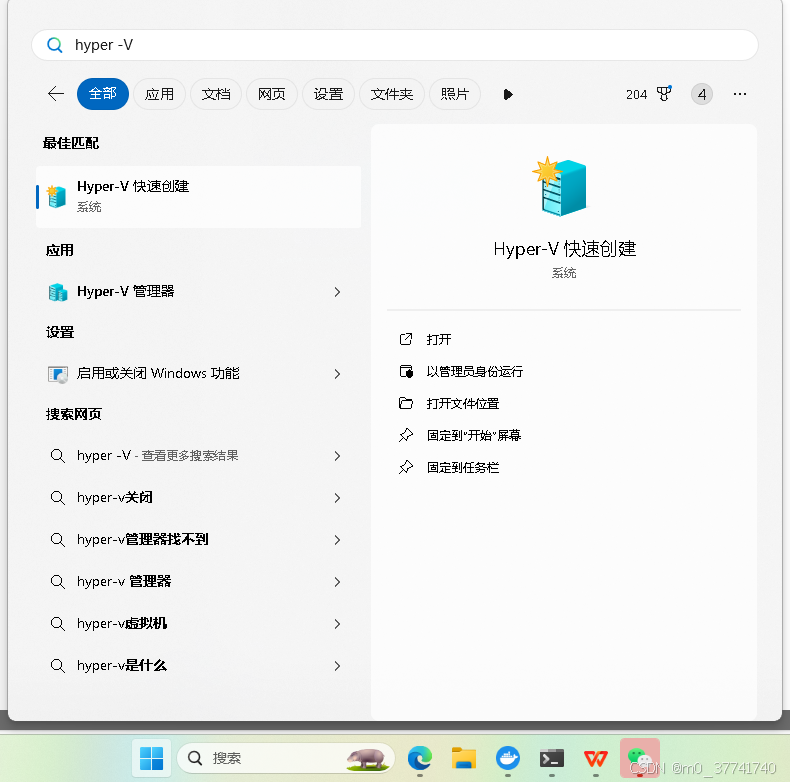The width and height of the screenshot is (790, 782).
Task: Click the search icon beside hyper-v管理器找不到
Action: (x=57, y=540)
